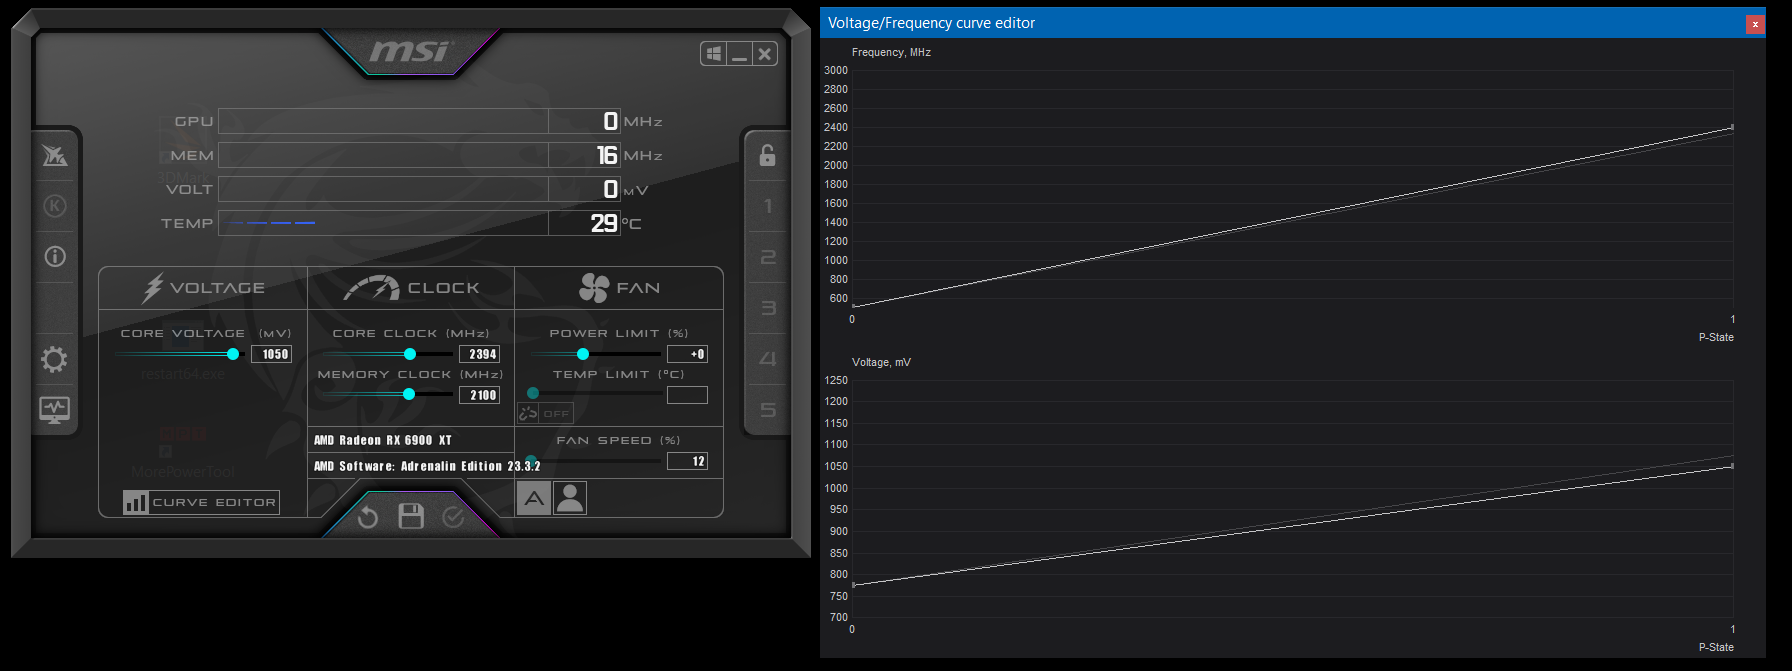Viewport: 1792px width, 671px height.
Task: Click the GPU clock readout bar
Action: pos(419,121)
